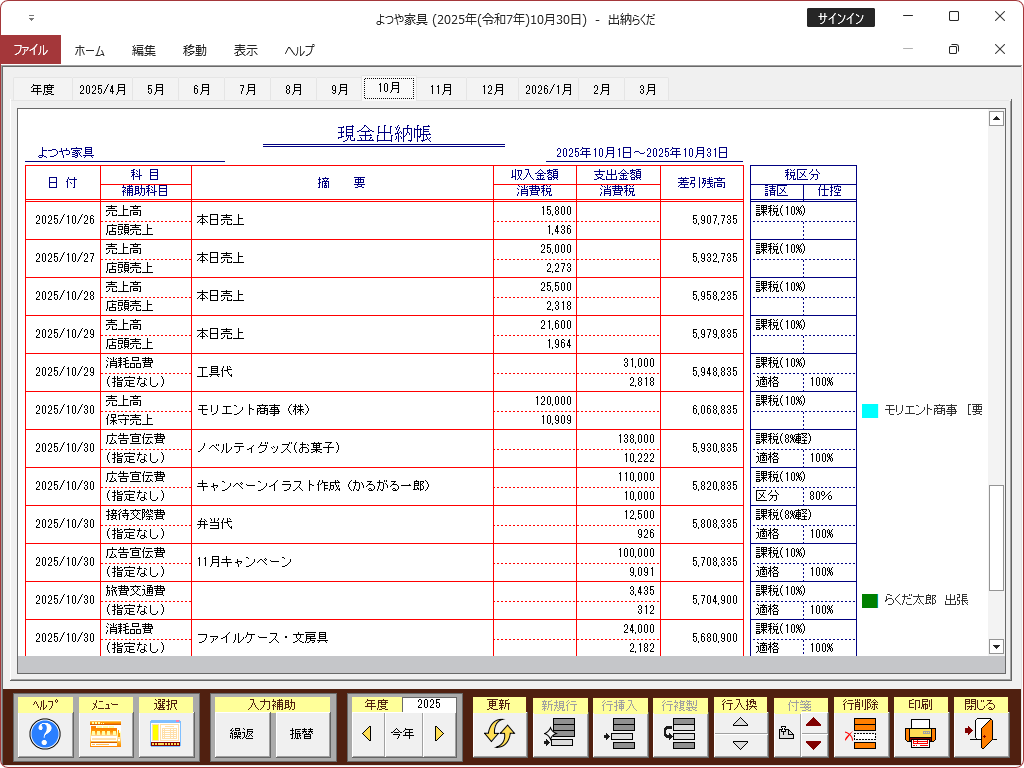The width and height of the screenshot is (1024, 768).
Task: Click the 印刷 printer icon
Action: pos(920,735)
